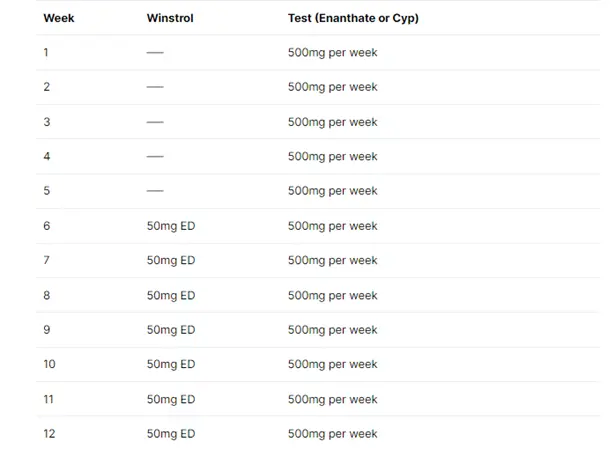
Task: Select the week 11 number cell
Action: tap(49, 399)
